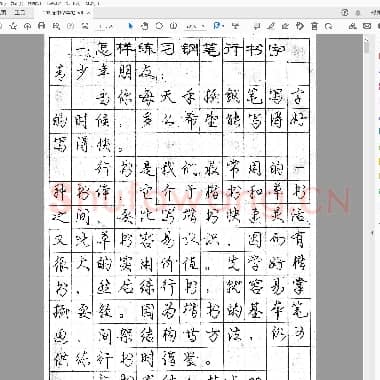Select the open document tab
The image size is (380, 380).
(63, 13)
